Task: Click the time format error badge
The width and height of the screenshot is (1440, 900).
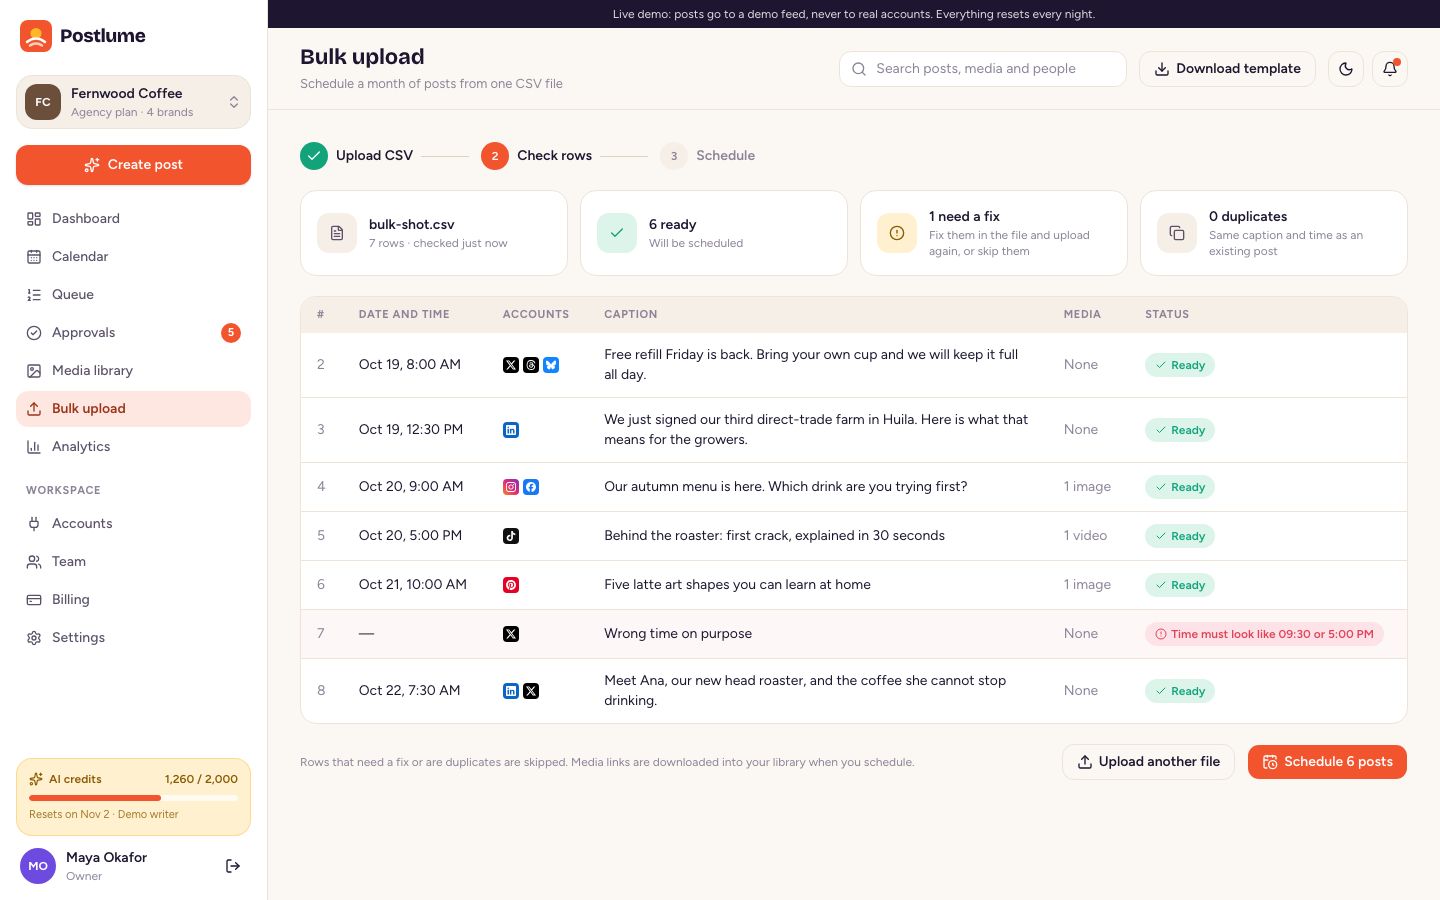Action: [1264, 634]
